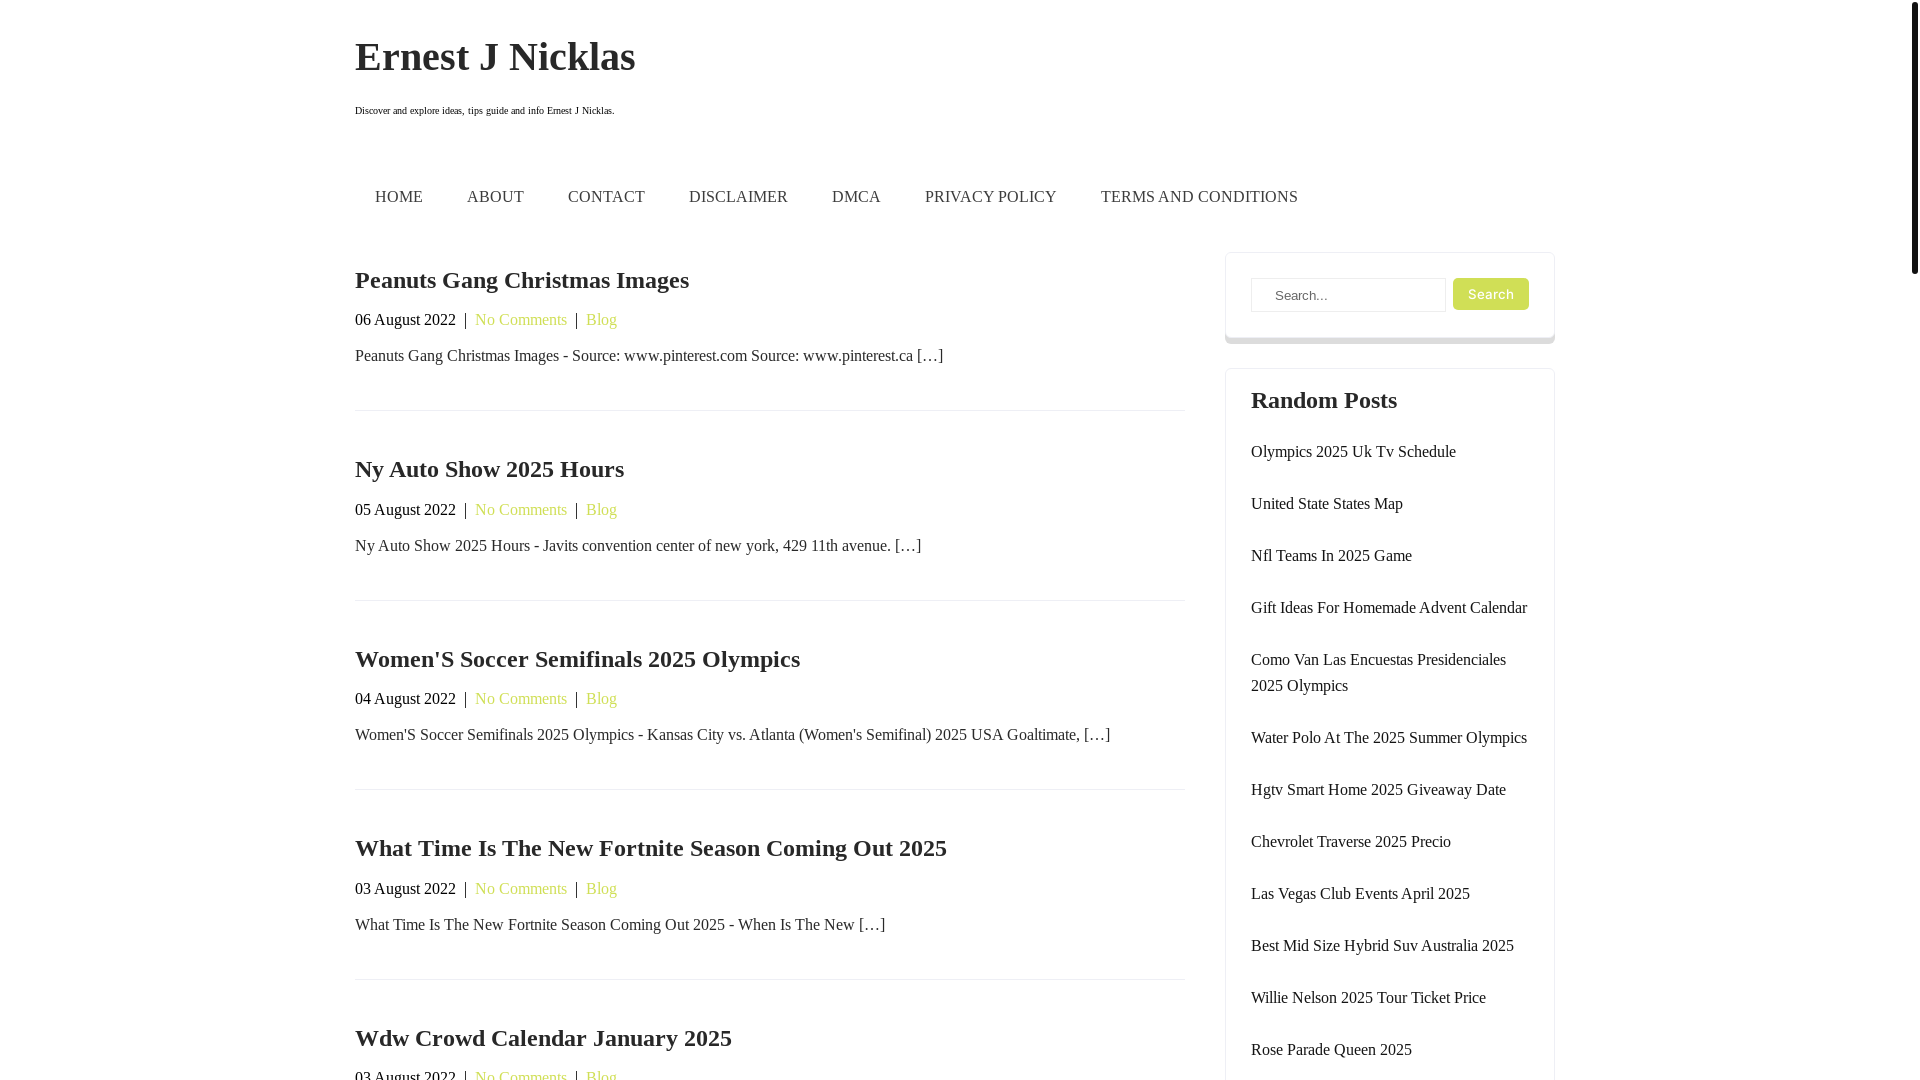1920x1080 pixels.
Task: Click the Search input field
Action: pos(1348,295)
